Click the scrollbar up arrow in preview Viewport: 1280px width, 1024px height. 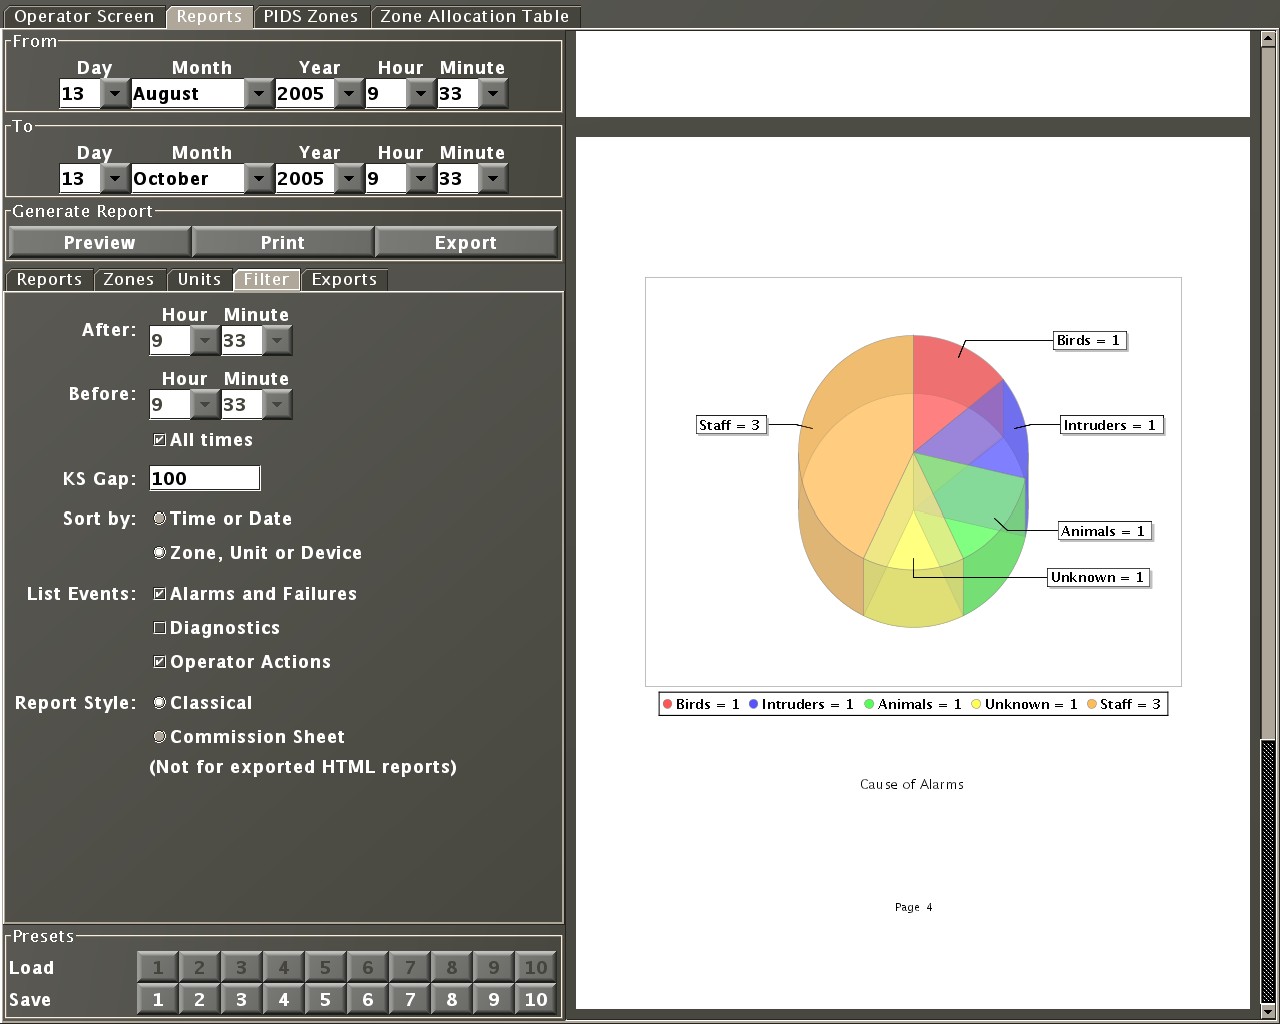[x=1268, y=39]
